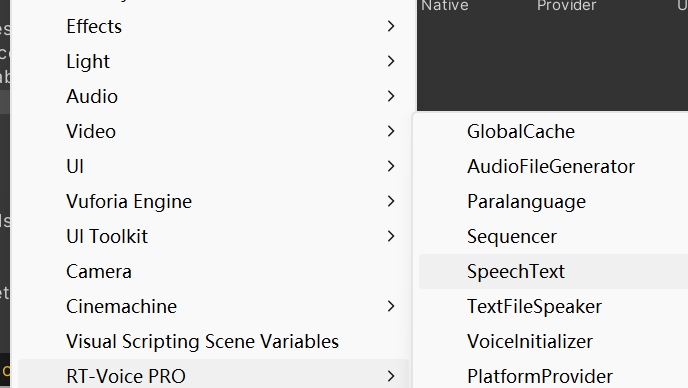
Task: Open the Audio submenu
Action: (213, 96)
